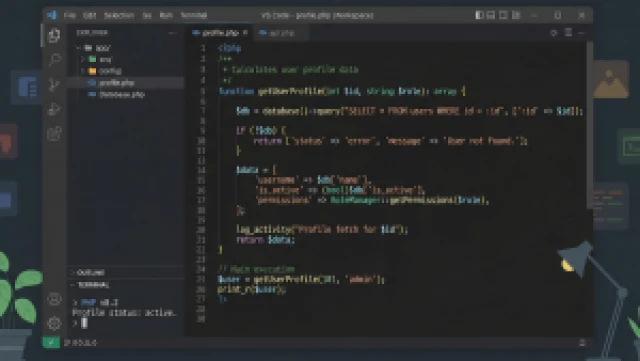Open the Edit menu

(89, 16)
